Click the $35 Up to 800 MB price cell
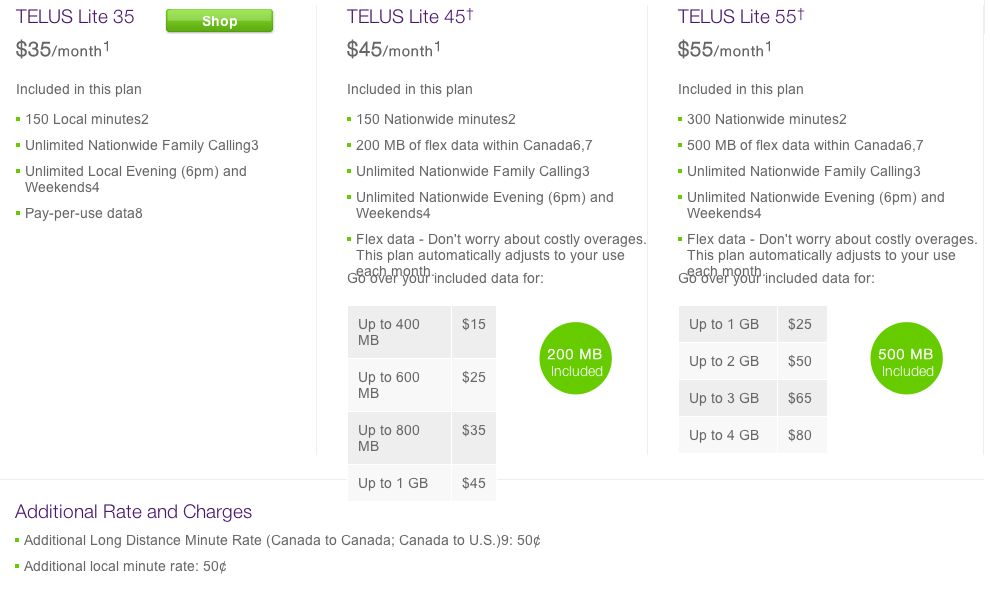Viewport: 990px width, 596px height. pyautogui.click(x=474, y=438)
